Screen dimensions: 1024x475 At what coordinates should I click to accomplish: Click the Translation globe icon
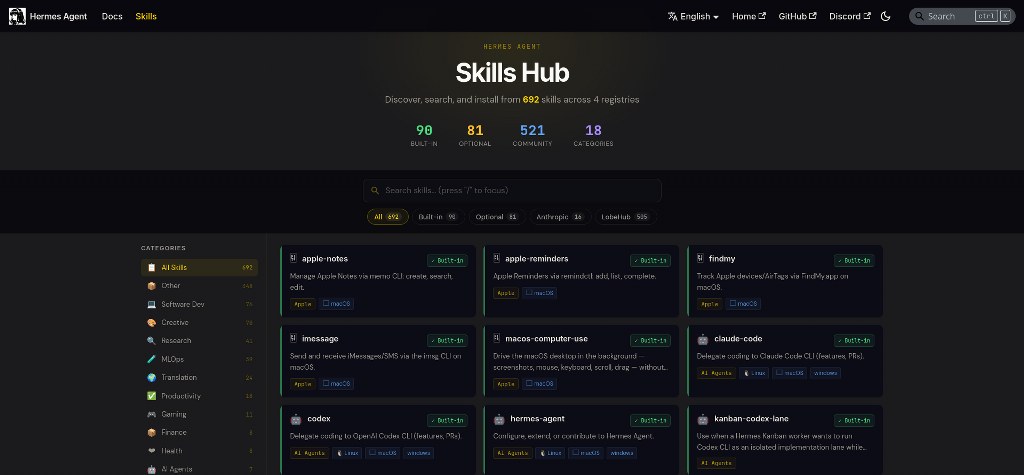[x=152, y=377]
